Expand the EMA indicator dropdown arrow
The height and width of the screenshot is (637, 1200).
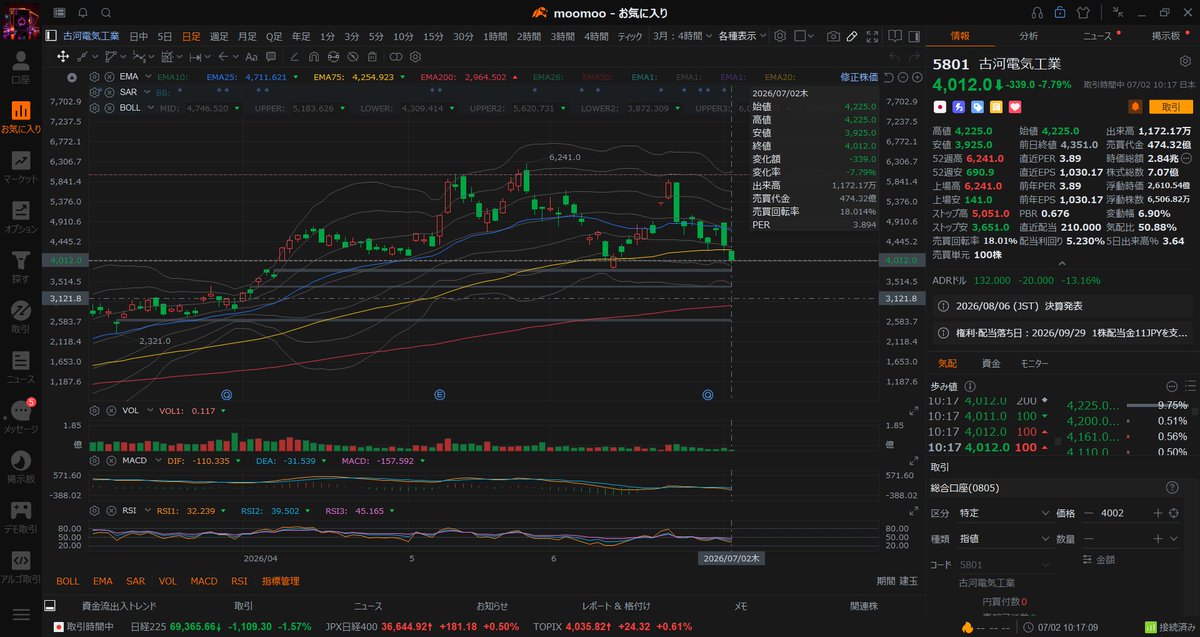pos(148,76)
